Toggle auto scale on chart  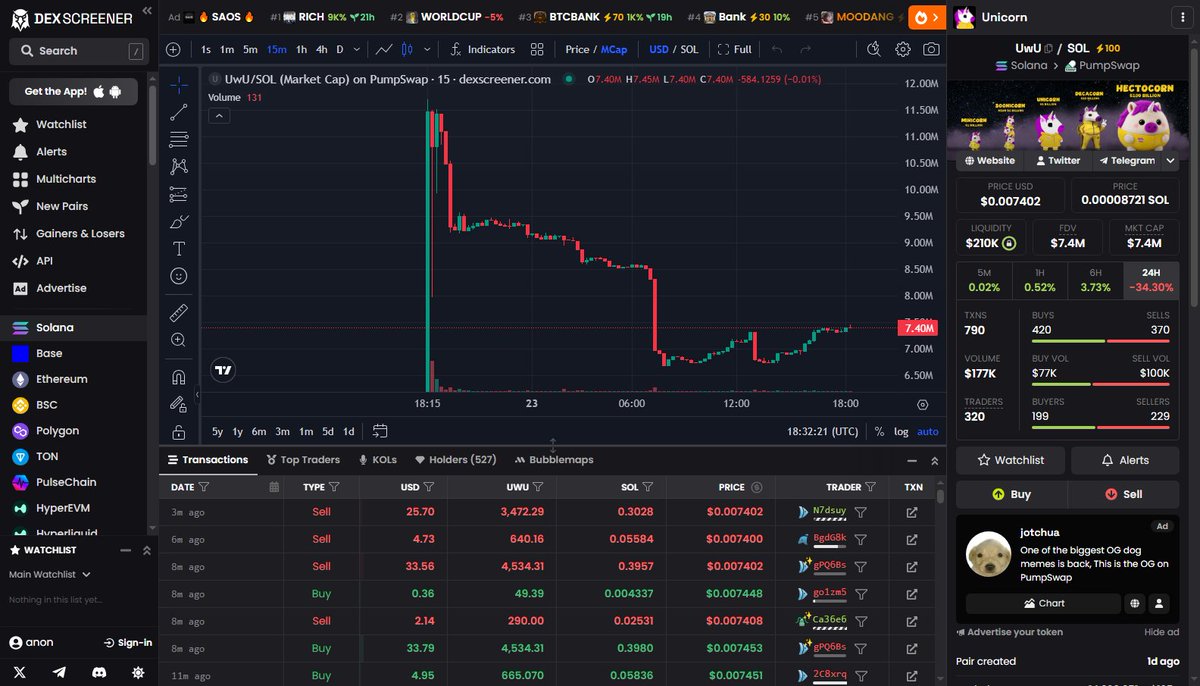(x=928, y=431)
